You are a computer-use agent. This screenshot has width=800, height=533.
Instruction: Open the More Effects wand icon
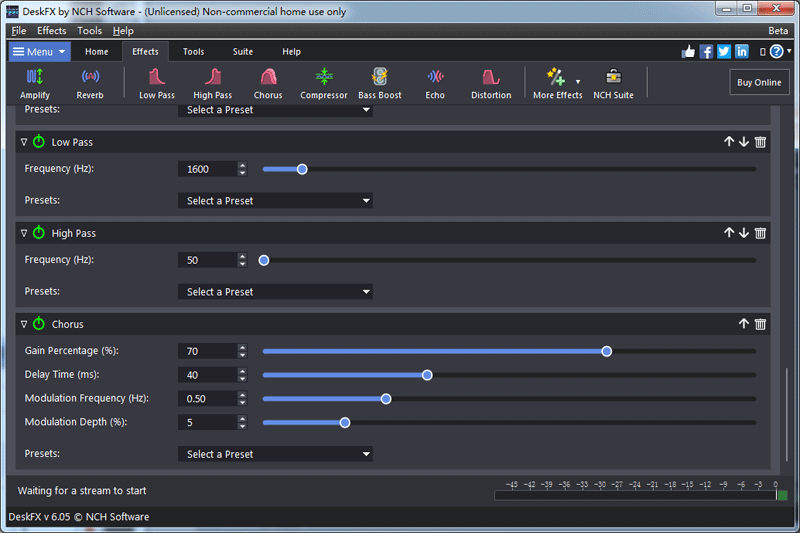pyautogui.click(x=555, y=78)
